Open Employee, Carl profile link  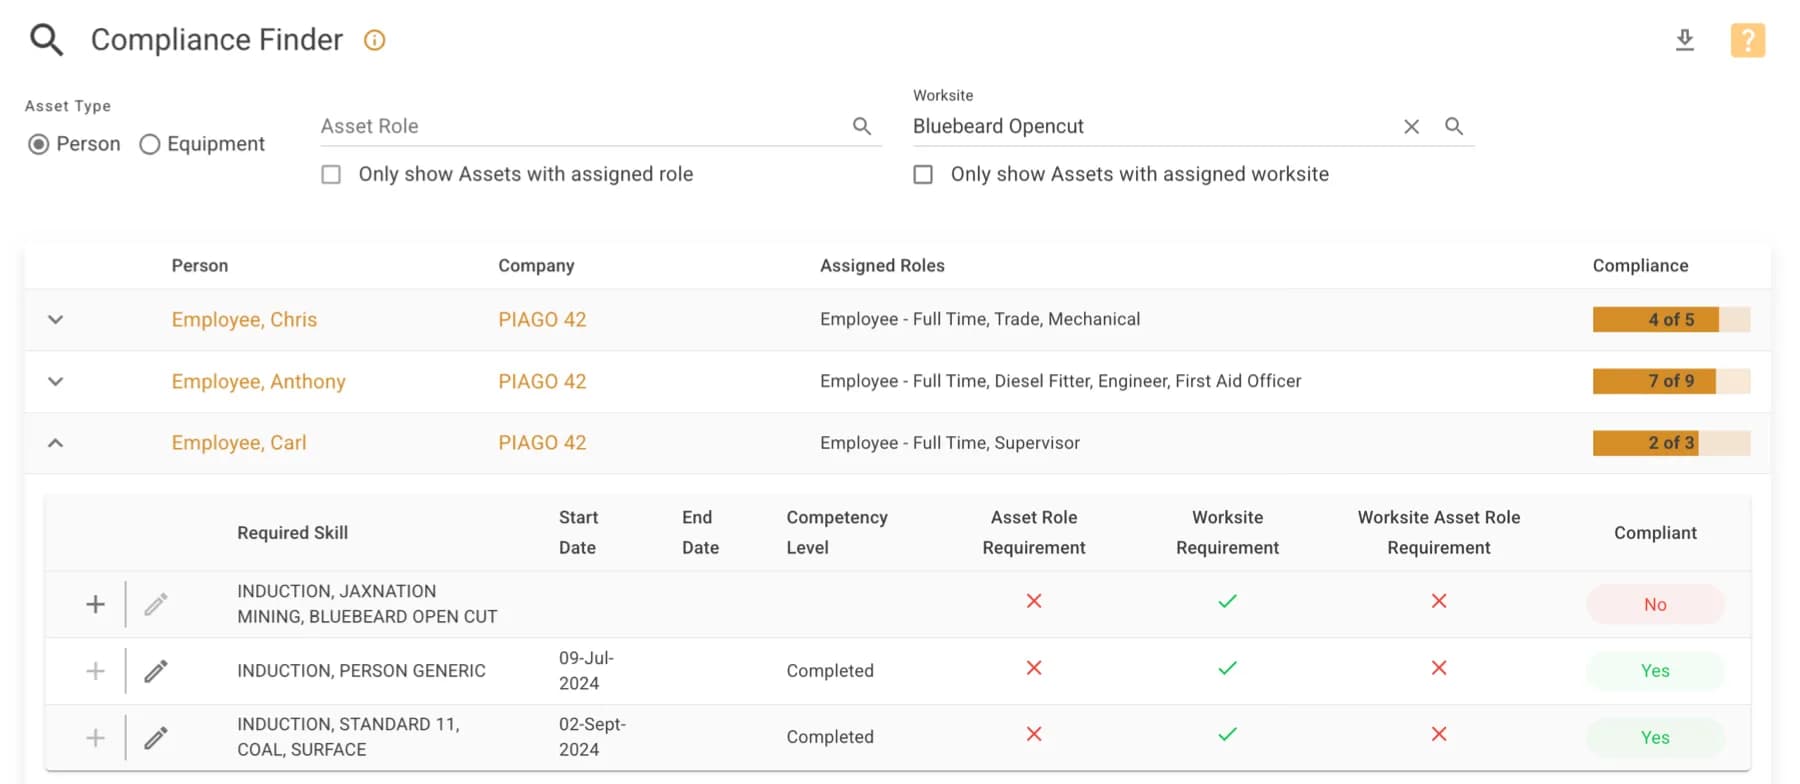(x=239, y=443)
